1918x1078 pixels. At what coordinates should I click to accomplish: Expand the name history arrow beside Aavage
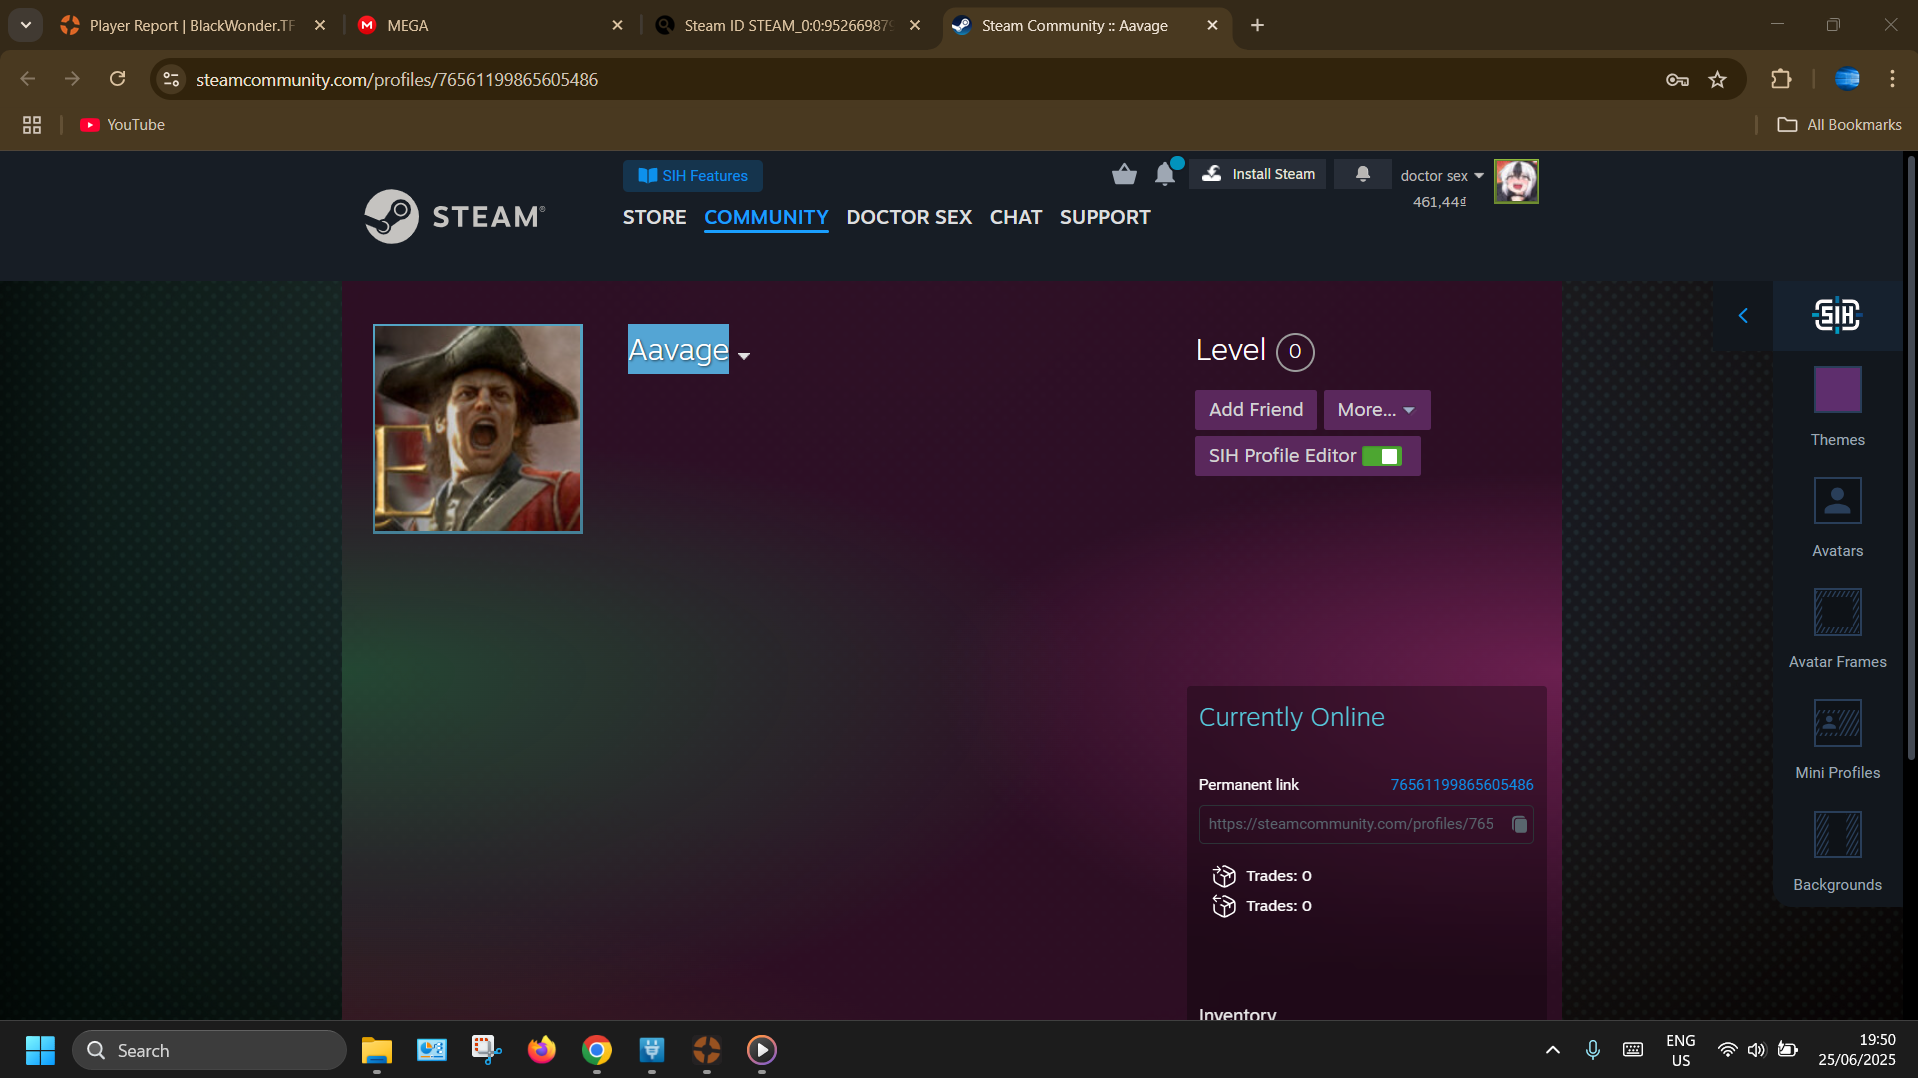pos(744,356)
